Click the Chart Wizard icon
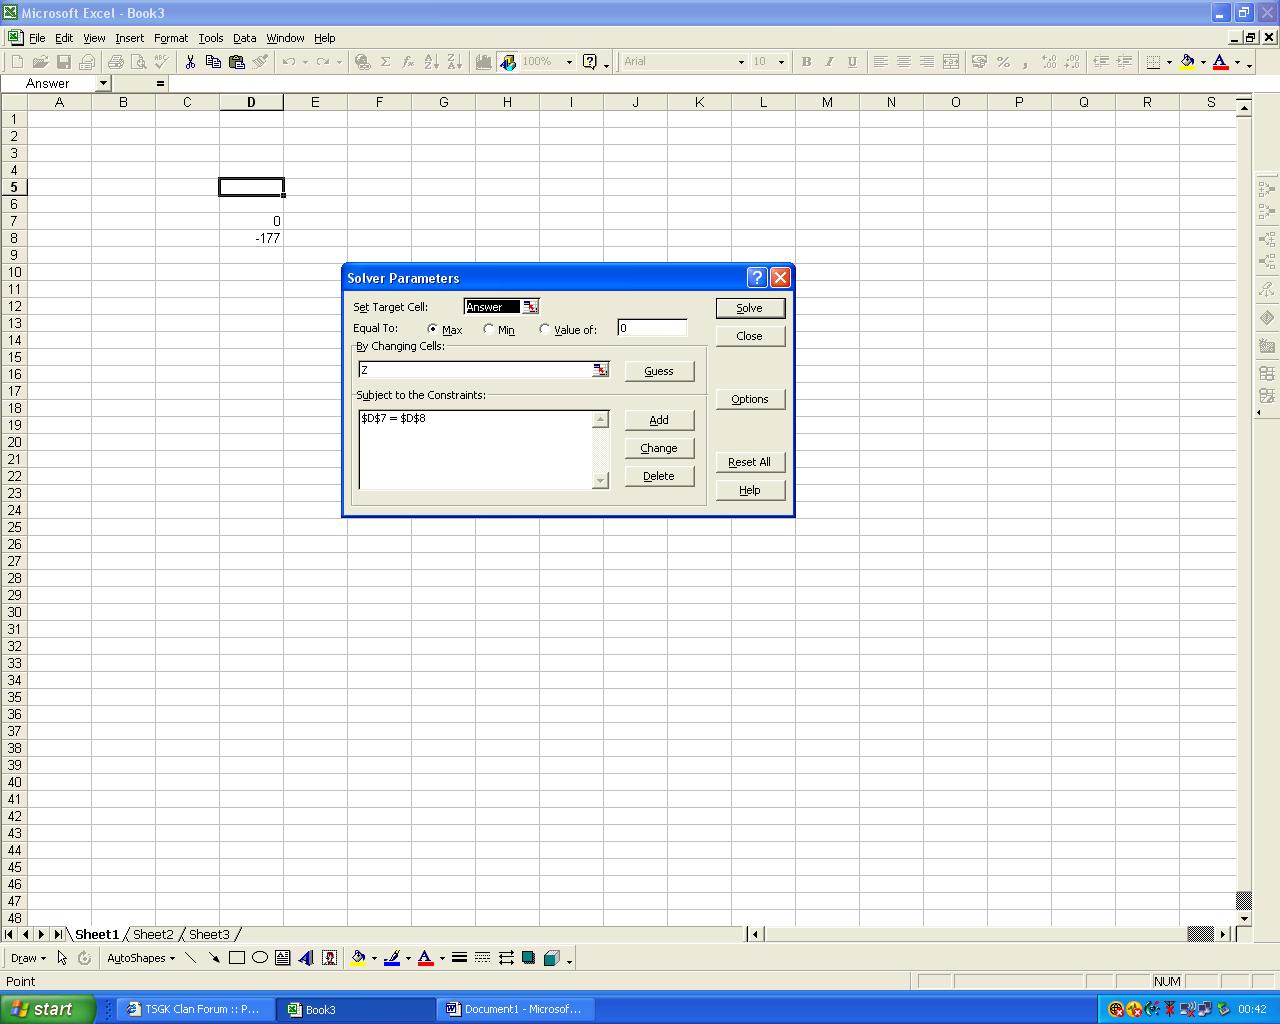 [x=484, y=62]
